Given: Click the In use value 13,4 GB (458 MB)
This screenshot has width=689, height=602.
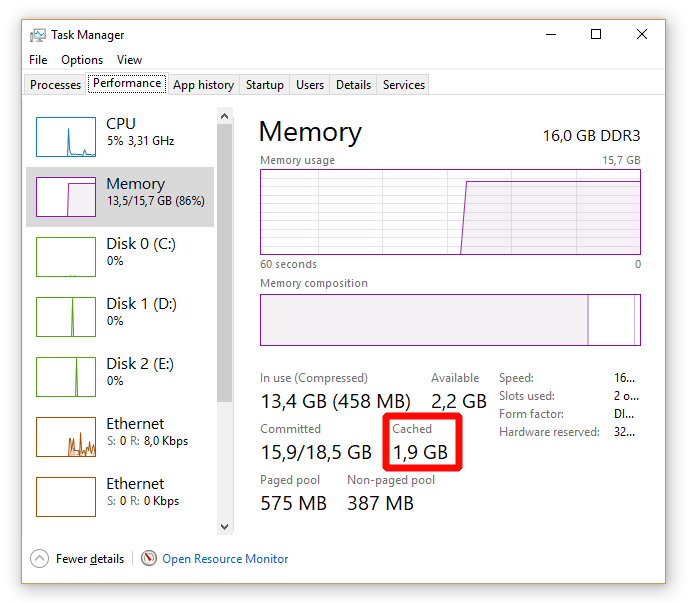Looking at the screenshot, I should [x=336, y=401].
